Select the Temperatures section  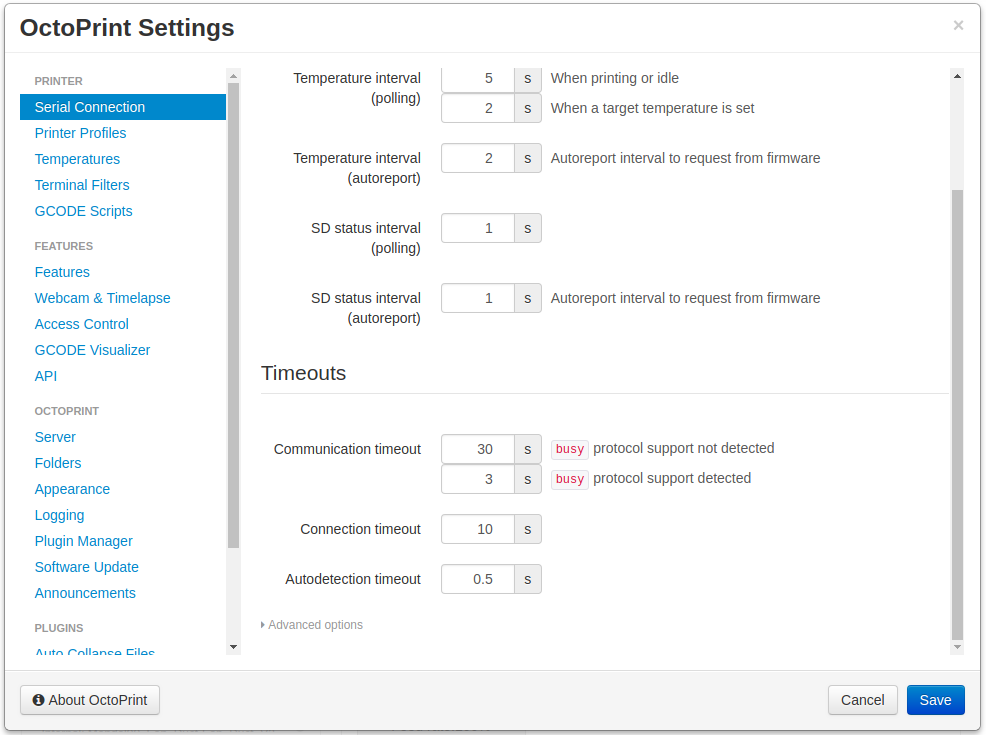pos(77,158)
